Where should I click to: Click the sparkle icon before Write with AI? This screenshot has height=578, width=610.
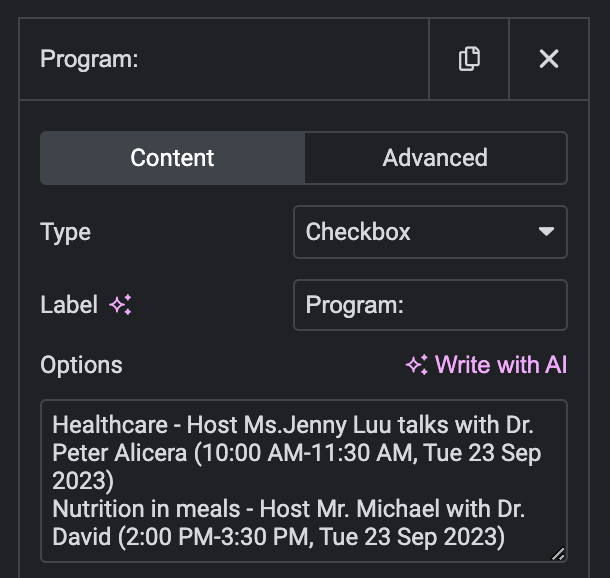(417, 365)
